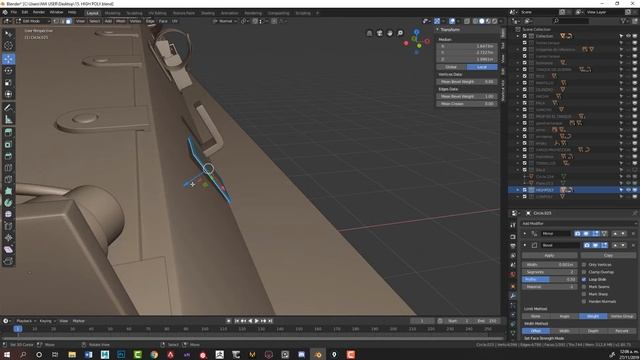This screenshot has height=360, width=640.
Task: Toggle Bevel modifier render visibility camera icon
Action: tap(587, 245)
